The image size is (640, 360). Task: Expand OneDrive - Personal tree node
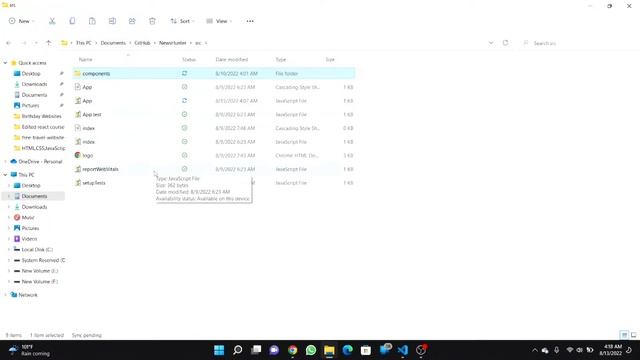click(5, 162)
